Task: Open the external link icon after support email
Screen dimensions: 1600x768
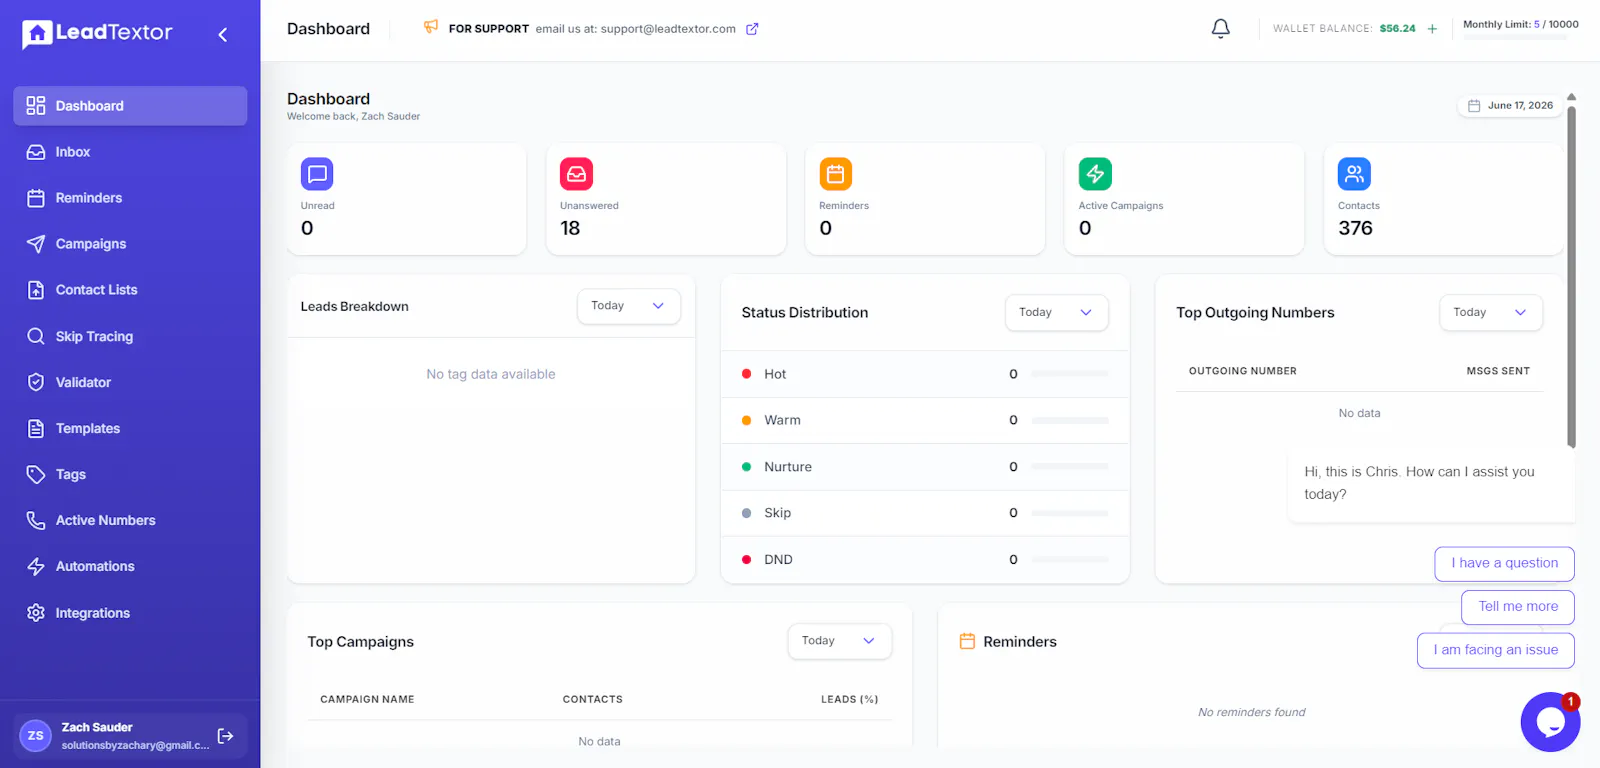Action: coord(752,29)
